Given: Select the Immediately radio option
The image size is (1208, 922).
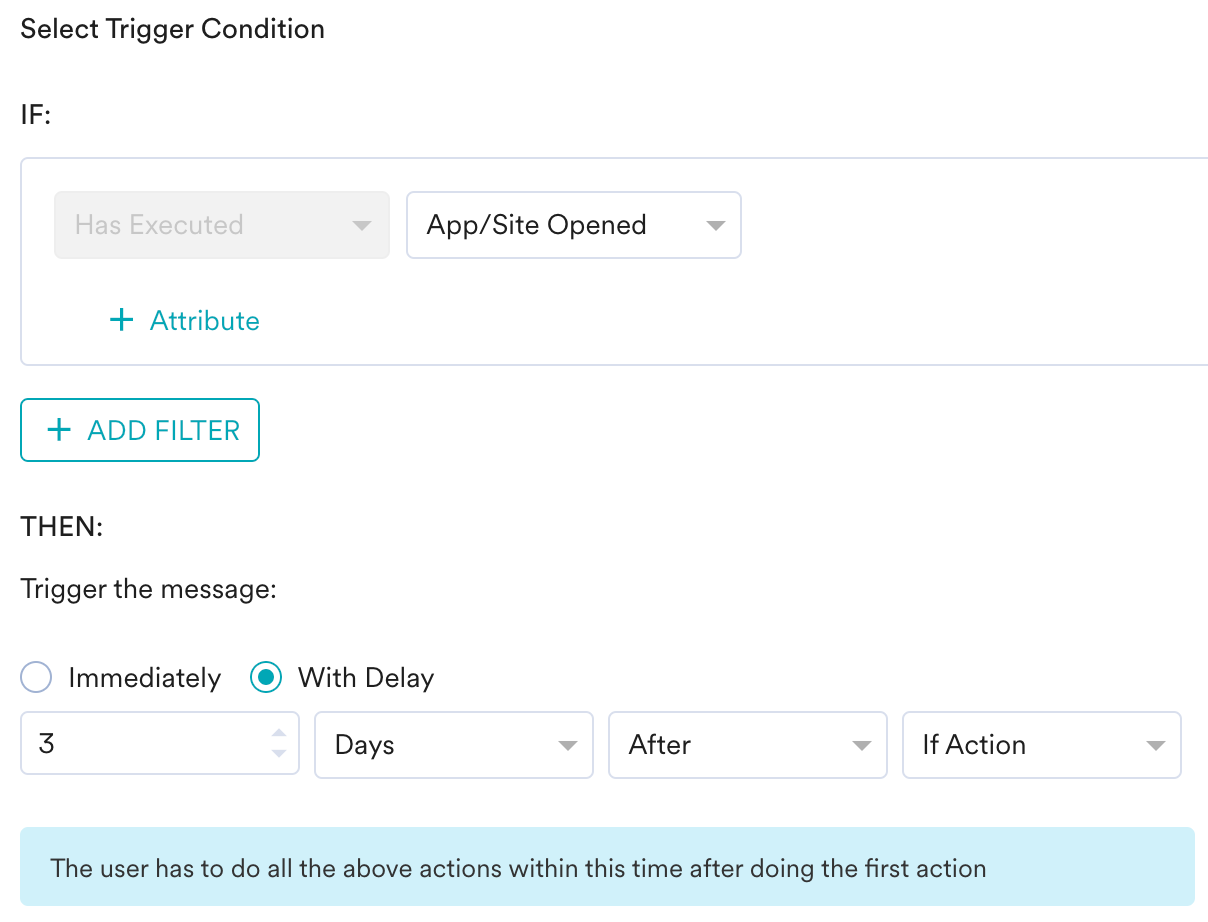Looking at the screenshot, I should (x=36, y=678).
